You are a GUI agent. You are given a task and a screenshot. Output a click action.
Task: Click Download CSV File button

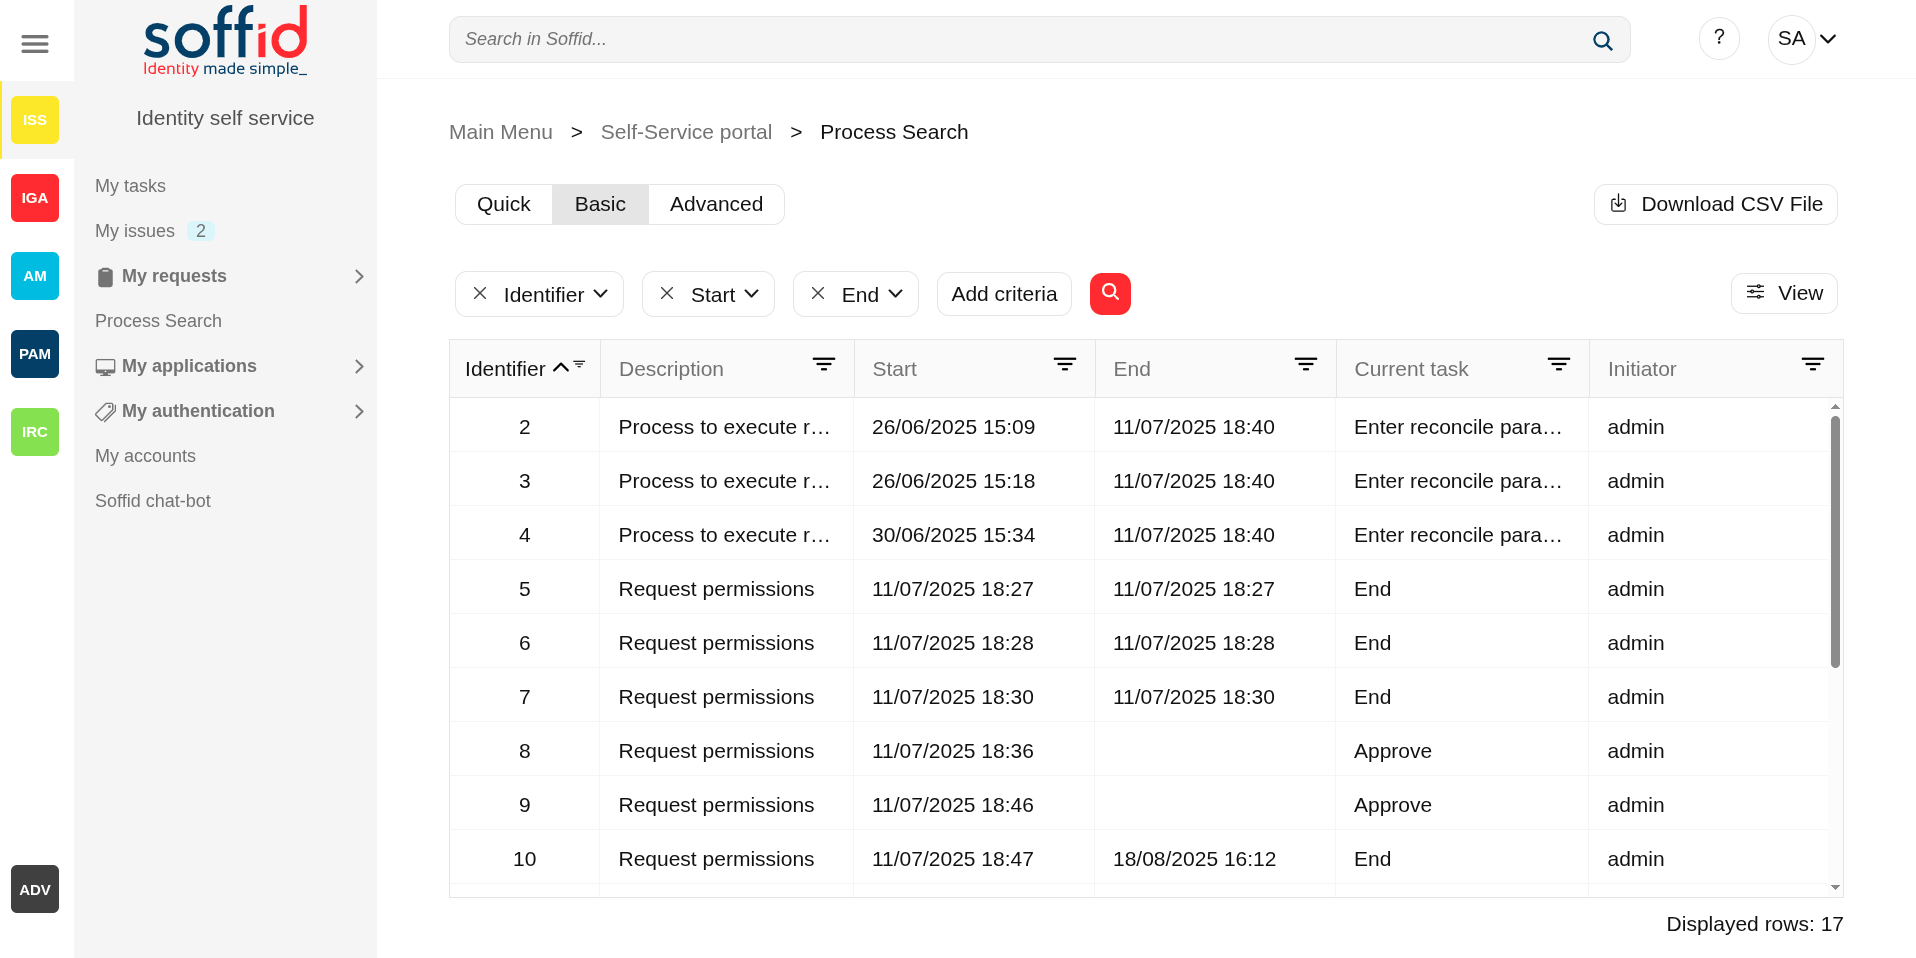(1715, 204)
